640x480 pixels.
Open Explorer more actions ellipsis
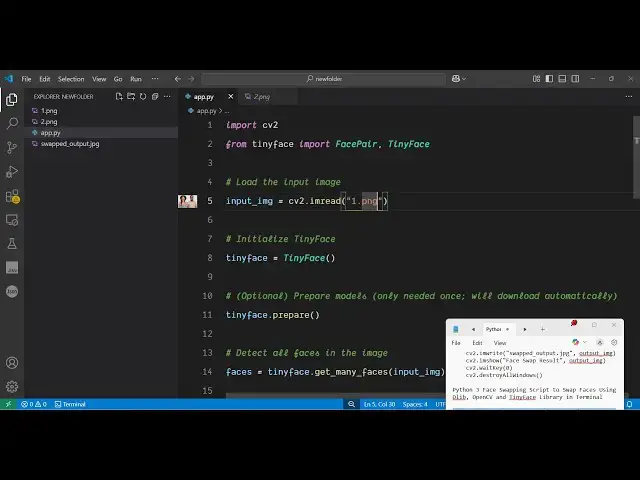tap(167, 96)
